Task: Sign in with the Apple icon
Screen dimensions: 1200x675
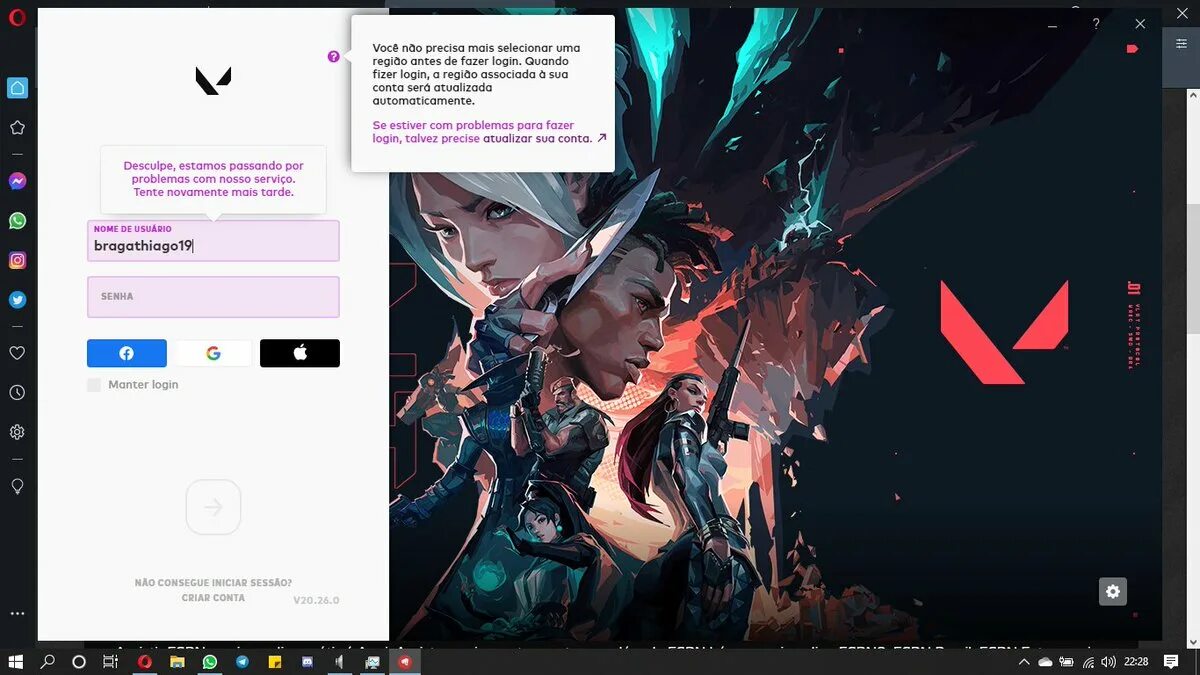Action: coord(300,352)
